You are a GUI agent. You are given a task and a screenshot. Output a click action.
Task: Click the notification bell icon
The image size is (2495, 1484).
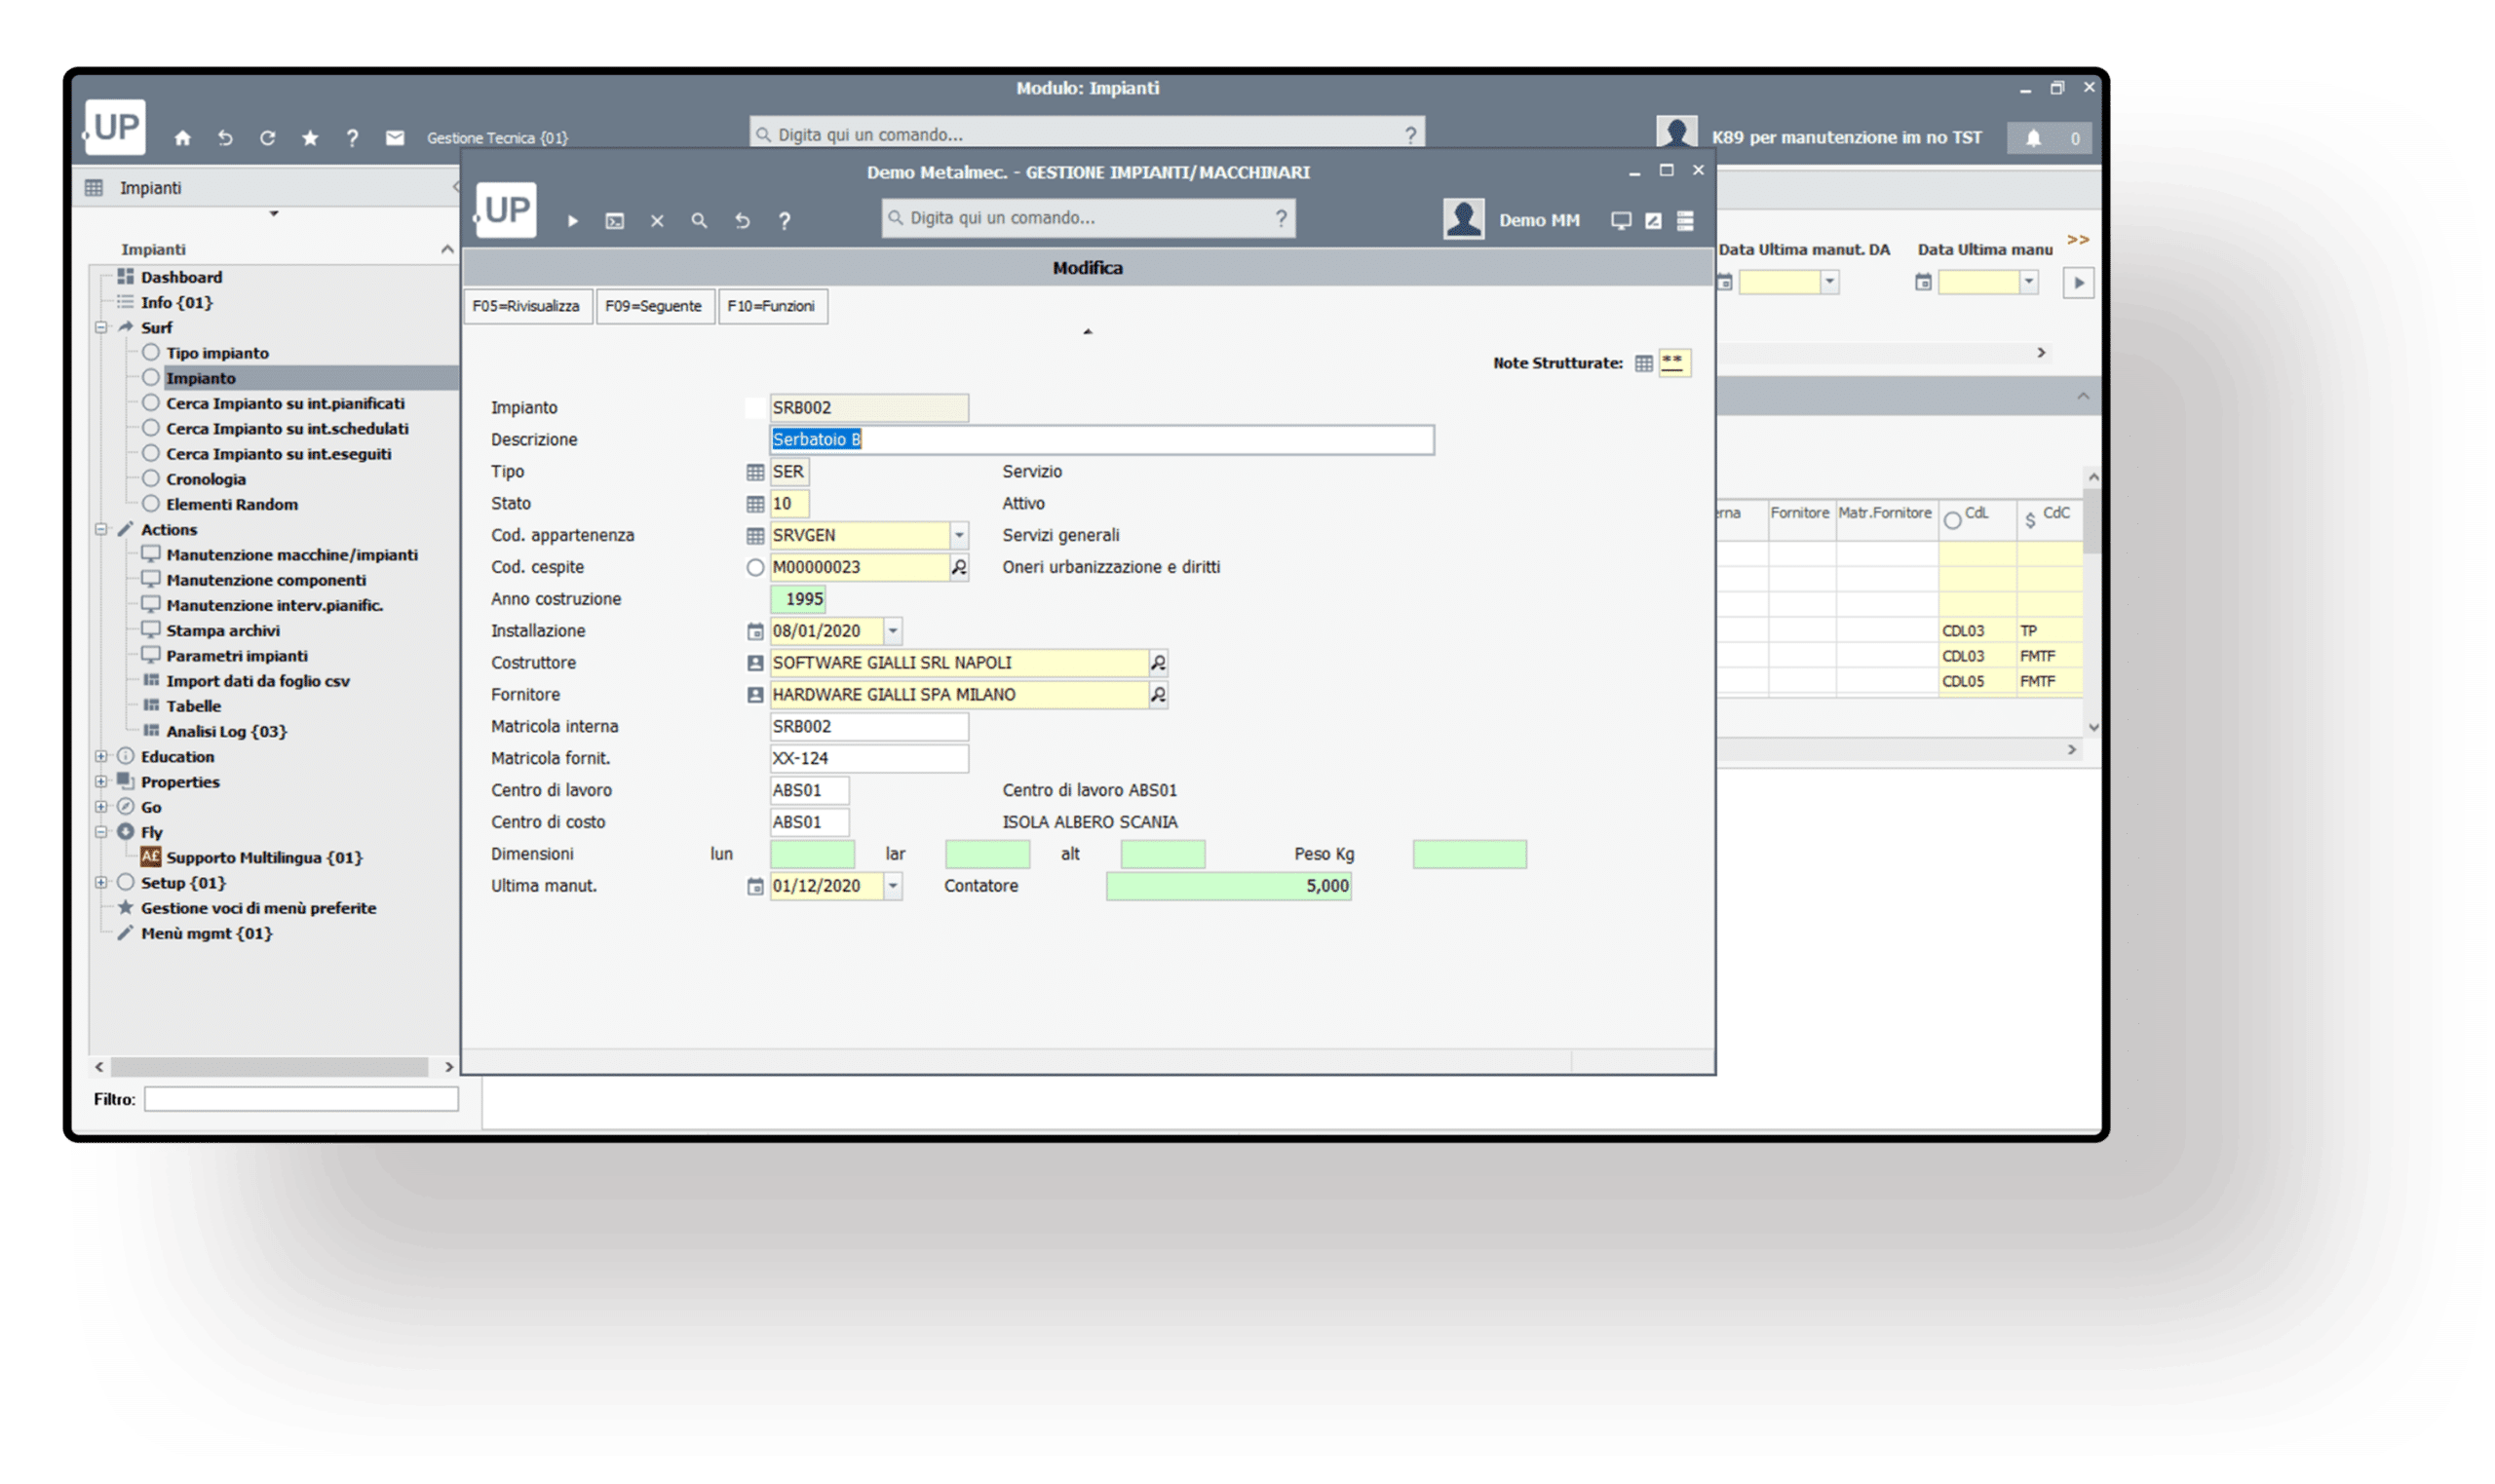coord(2033,138)
